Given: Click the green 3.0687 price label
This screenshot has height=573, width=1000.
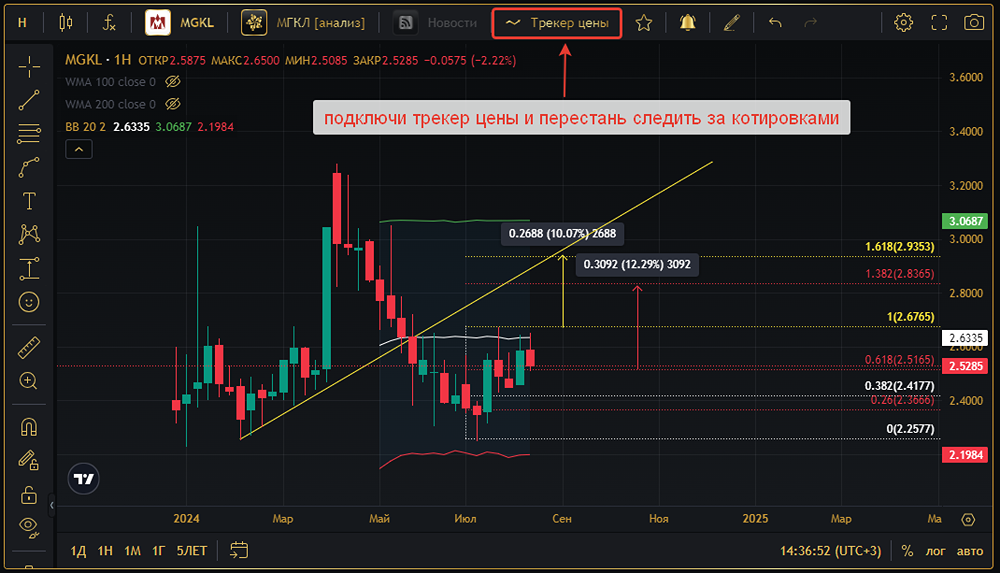Looking at the screenshot, I should (x=965, y=221).
